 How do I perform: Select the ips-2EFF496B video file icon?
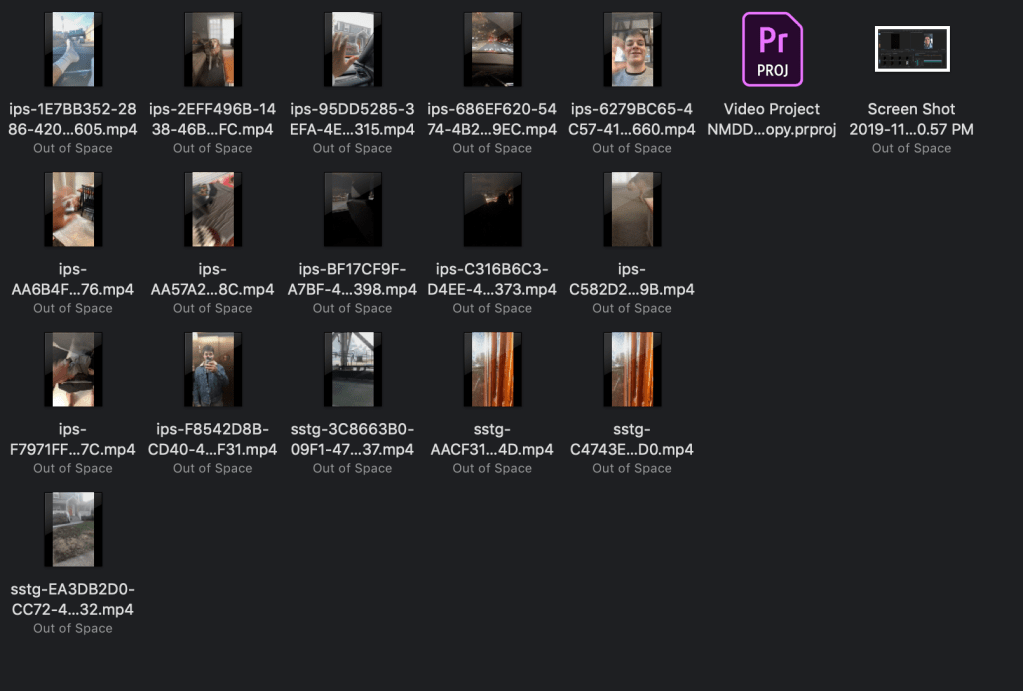[x=212, y=50]
